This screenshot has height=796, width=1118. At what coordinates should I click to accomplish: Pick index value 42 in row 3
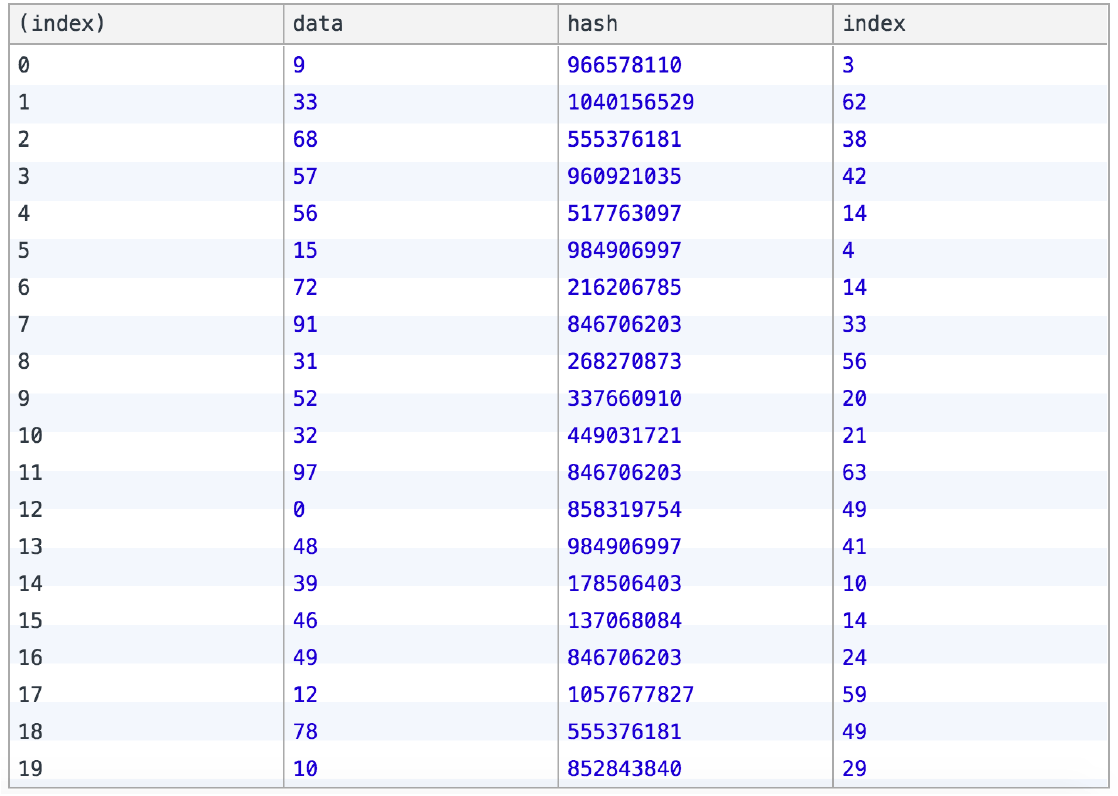(x=855, y=177)
